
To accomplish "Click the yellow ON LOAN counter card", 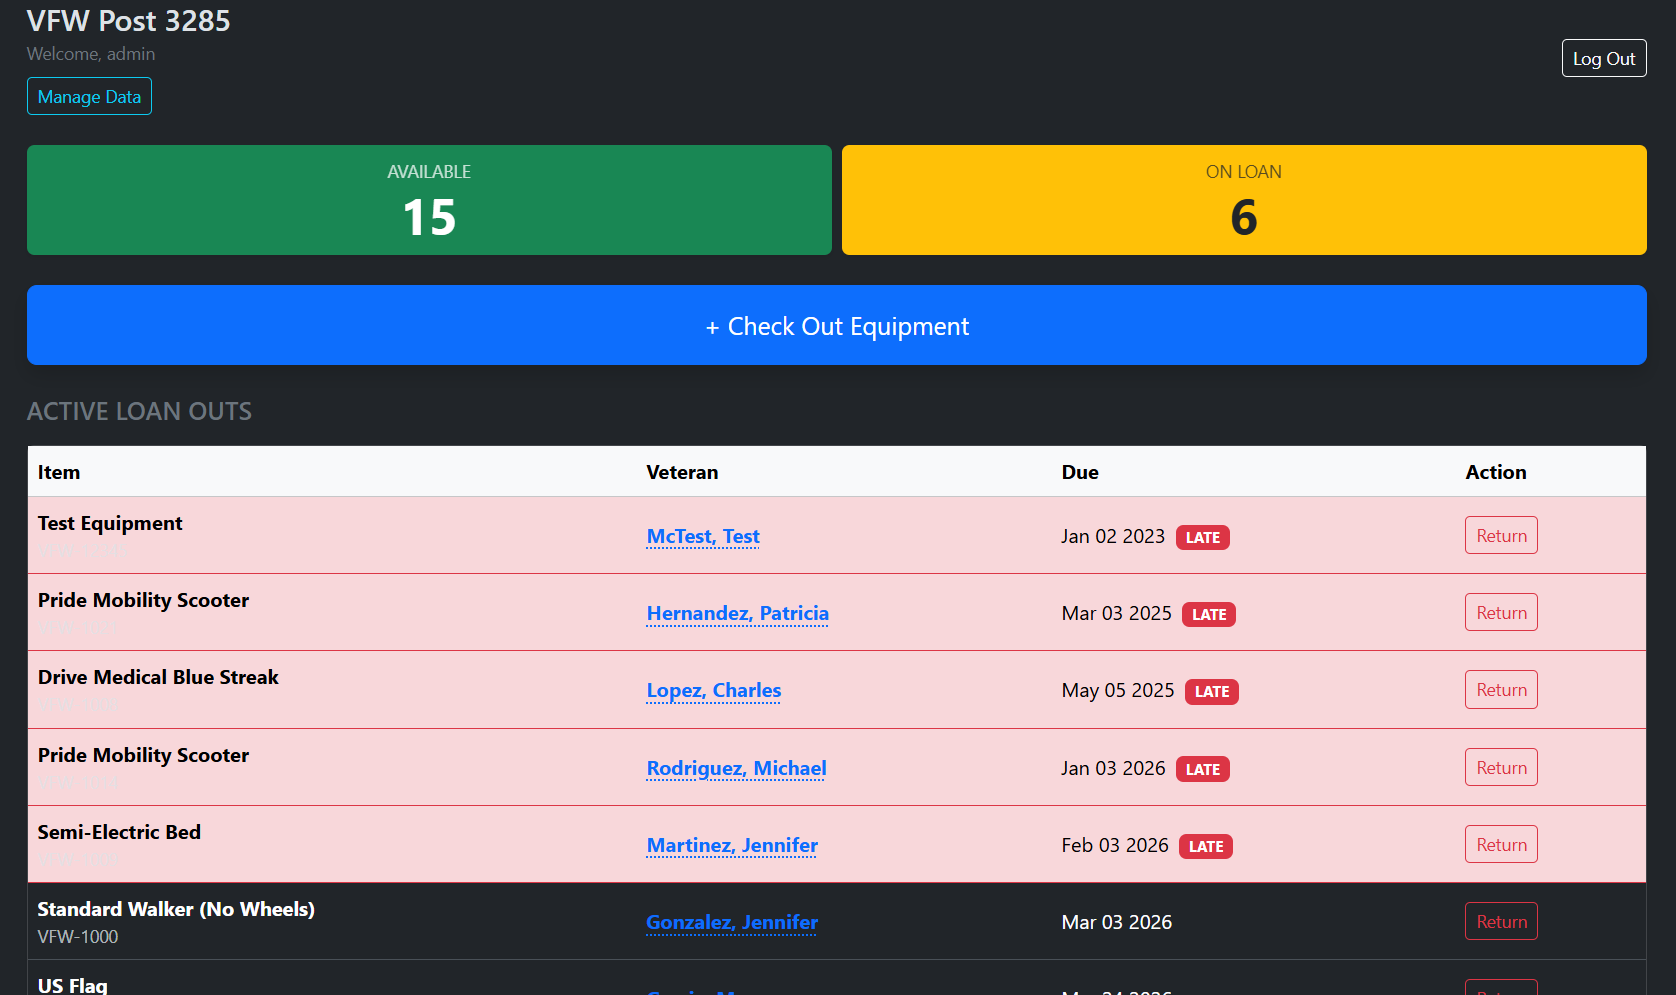I will (1243, 200).
